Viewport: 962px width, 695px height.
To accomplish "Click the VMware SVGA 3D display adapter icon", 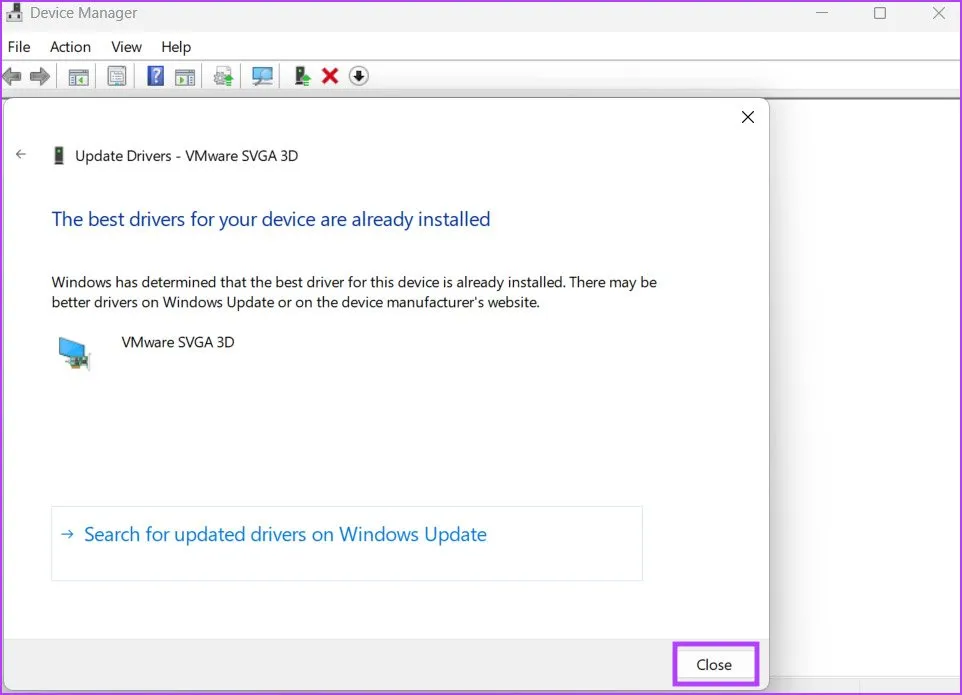I will (x=75, y=353).
